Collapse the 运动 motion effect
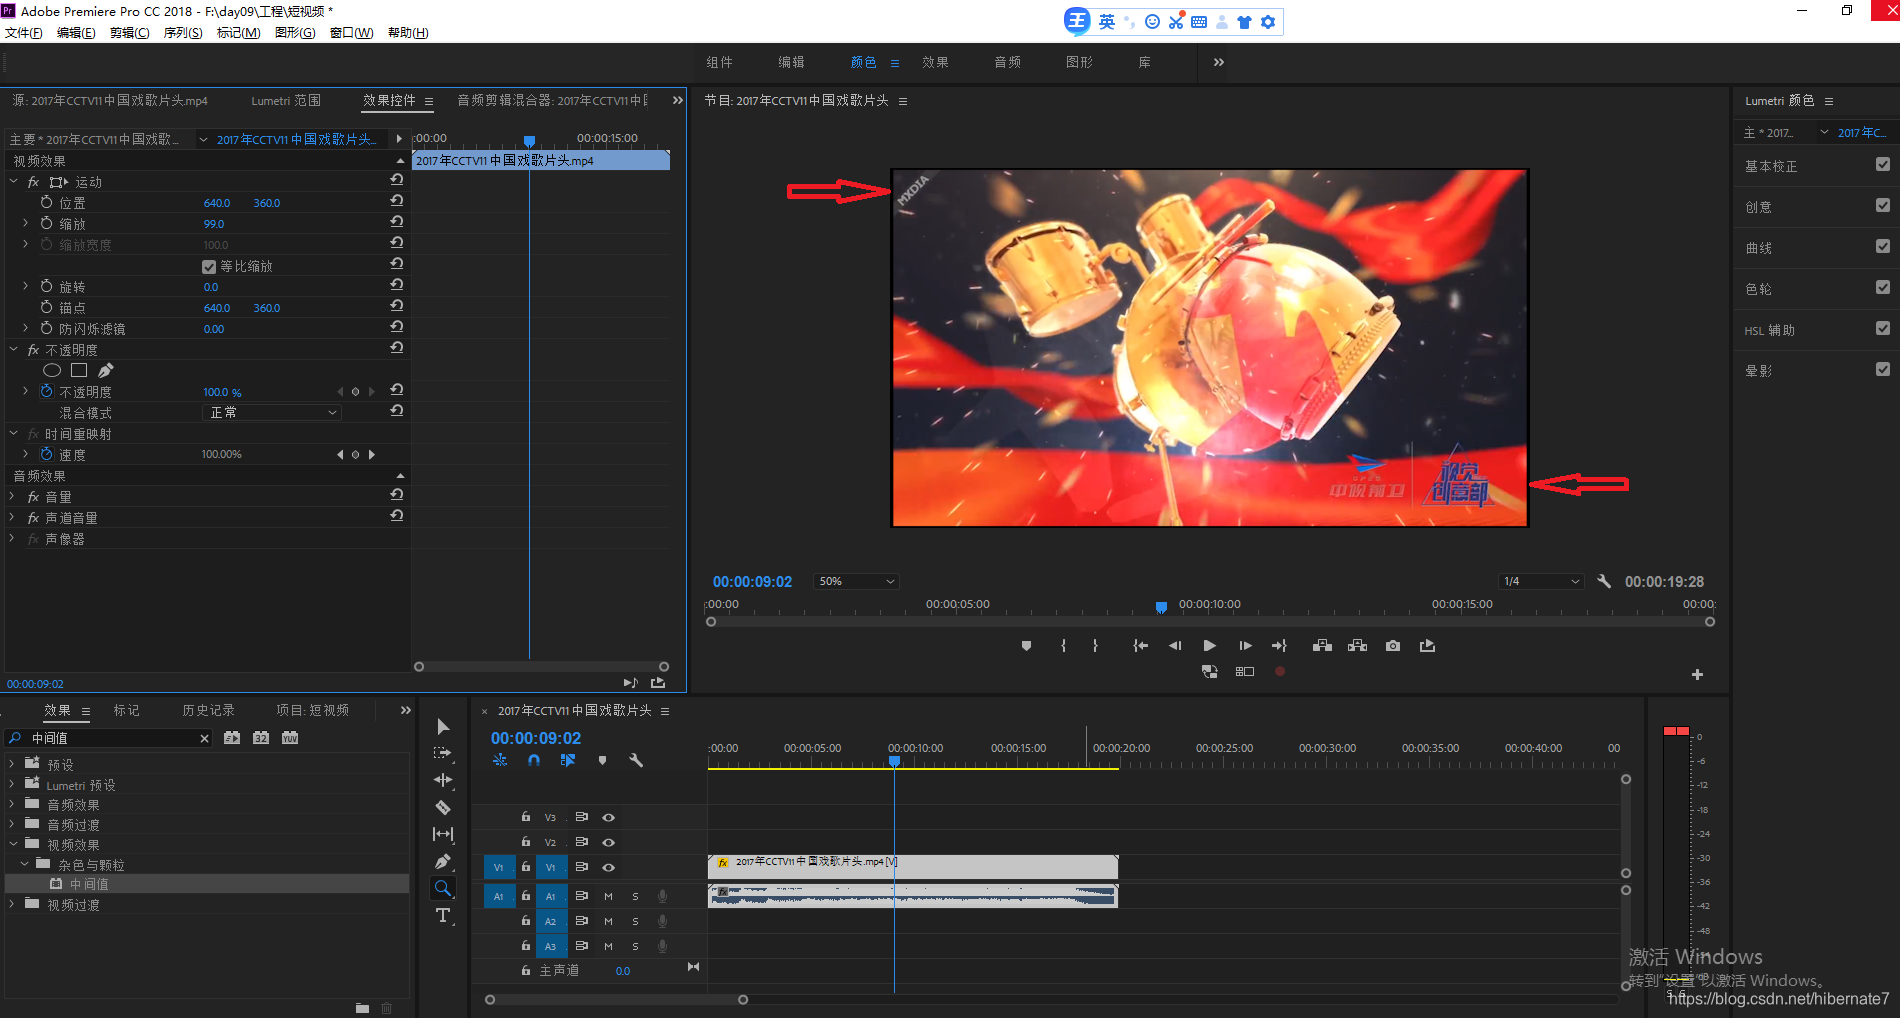Image resolution: width=1900 pixels, height=1018 pixels. coord(14,181)
